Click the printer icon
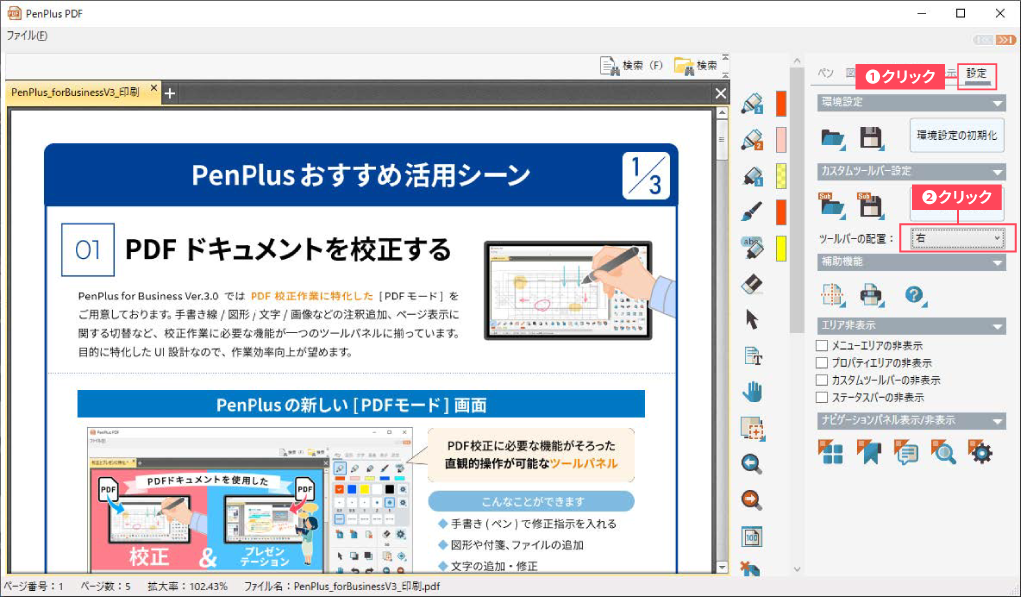 tap(871, 295)
